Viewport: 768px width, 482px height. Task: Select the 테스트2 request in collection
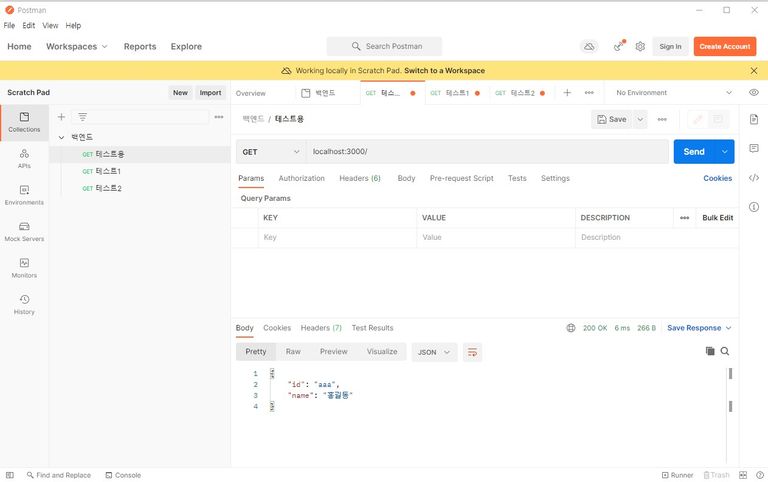coord(140,188)
